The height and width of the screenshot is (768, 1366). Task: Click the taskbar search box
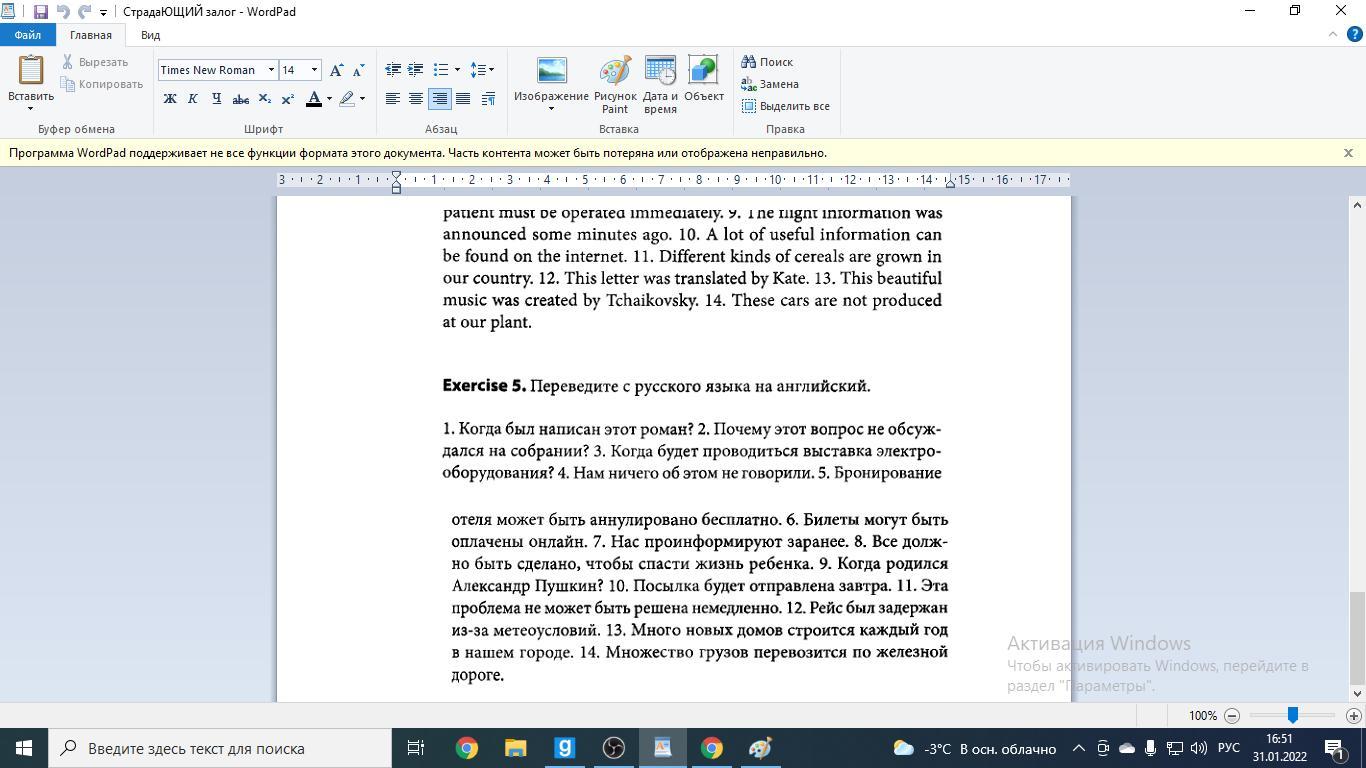[x=220, y=748]
